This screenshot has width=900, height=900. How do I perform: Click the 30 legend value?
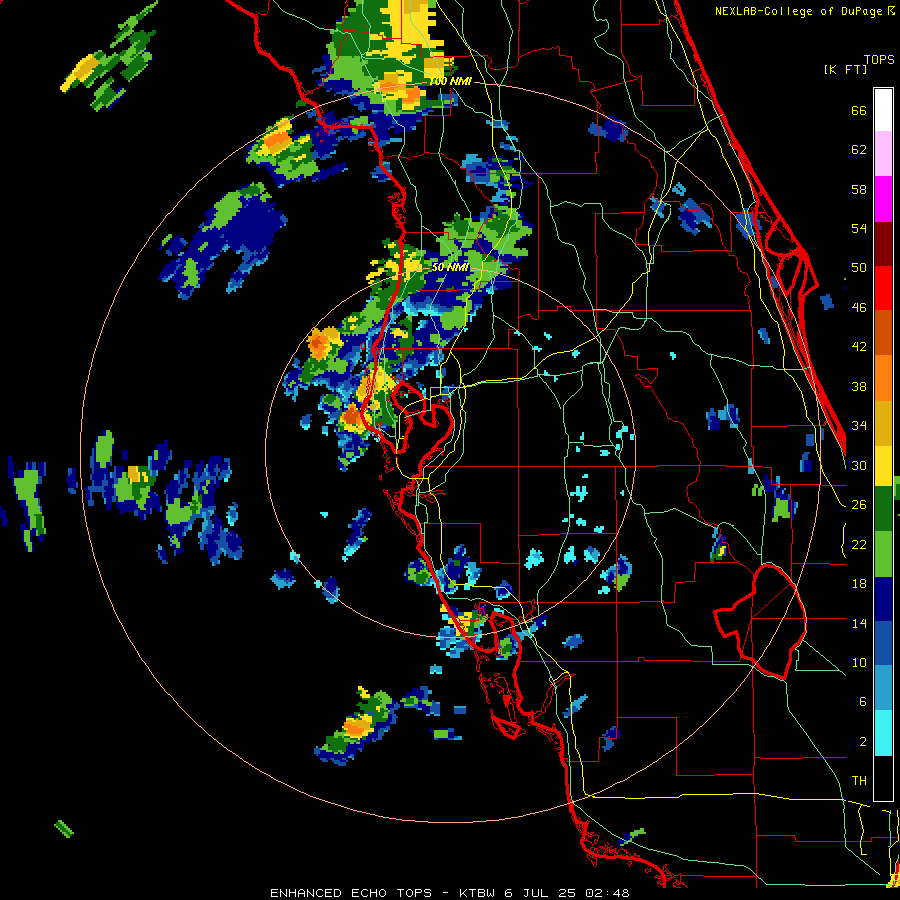[859, 465]
